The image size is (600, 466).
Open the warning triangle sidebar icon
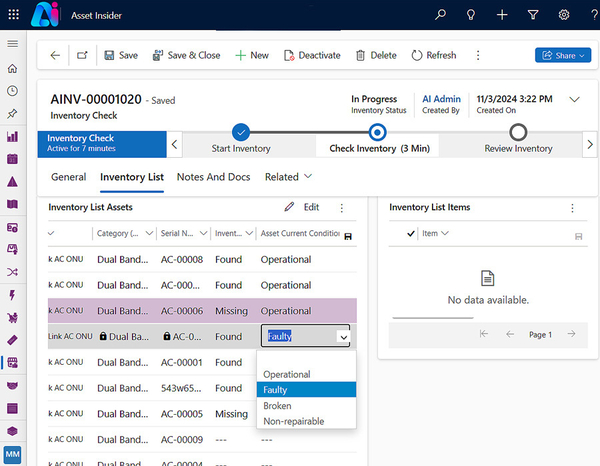pos(12,181)
